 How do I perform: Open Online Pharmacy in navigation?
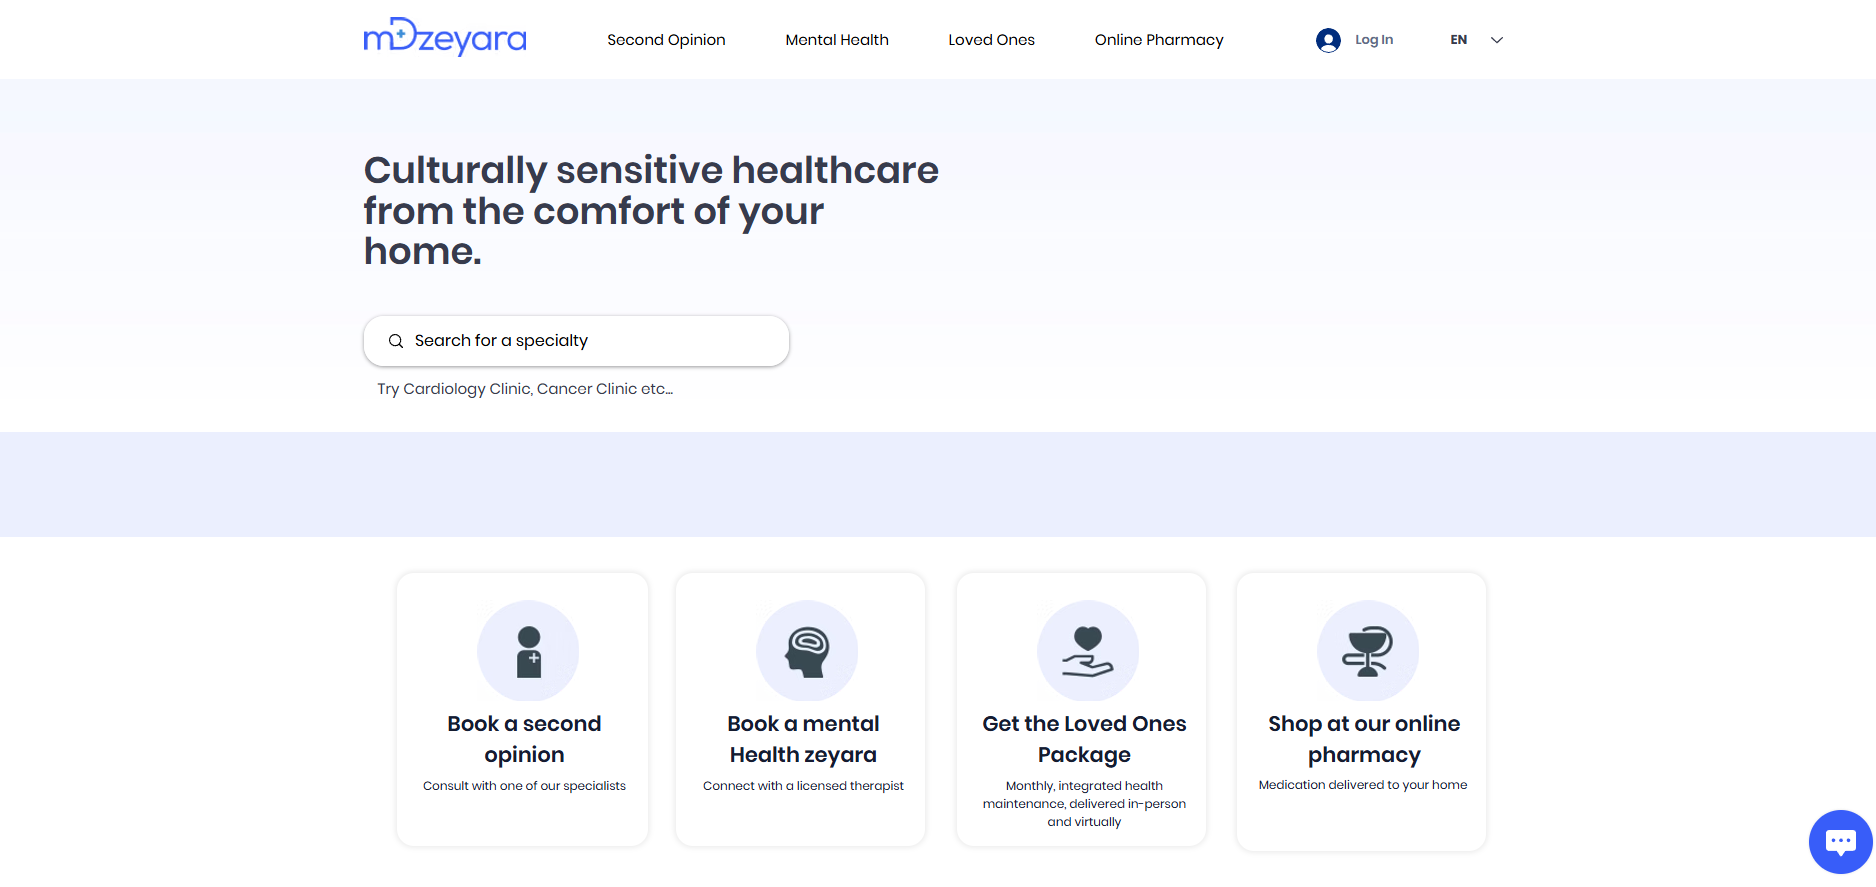click(x=1159, y=40)
